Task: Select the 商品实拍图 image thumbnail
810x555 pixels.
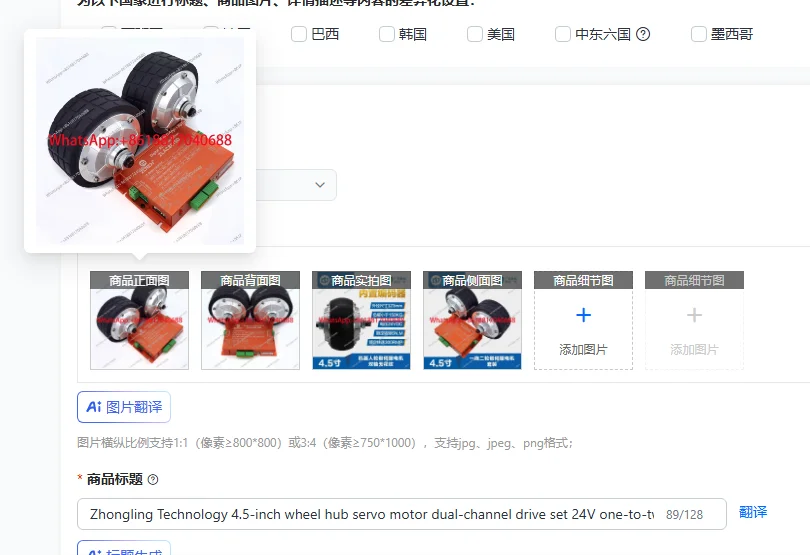Action: (361, 320)
